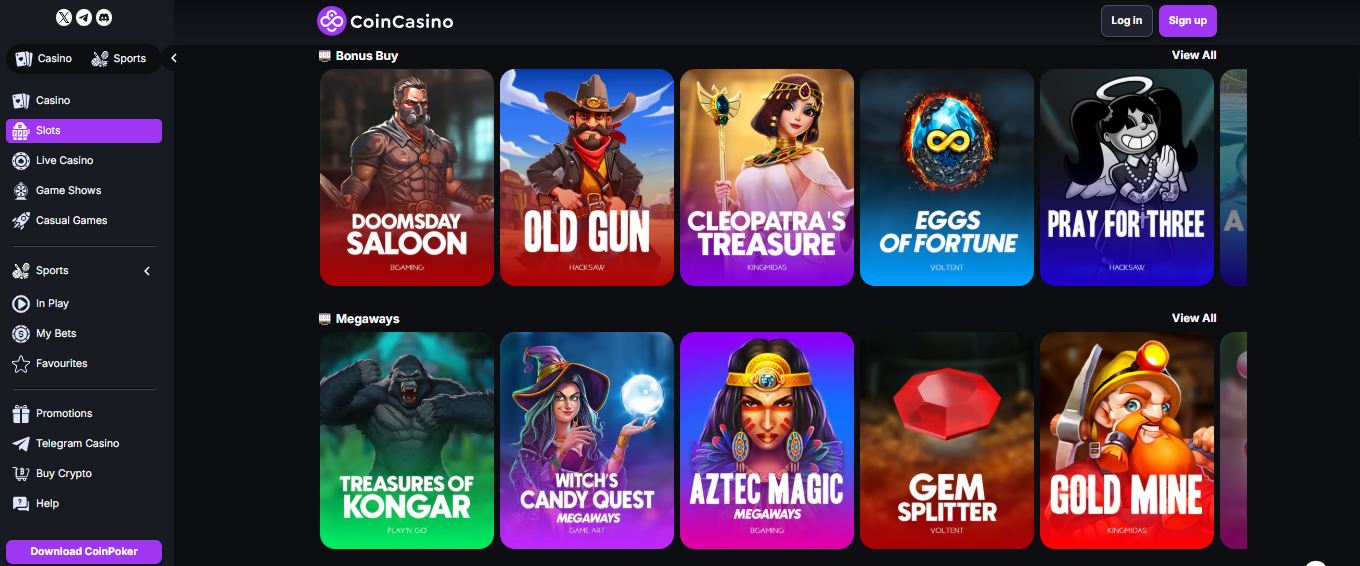Viewport: 1360px width, 566px height.
Task: View All Bonus Buy games
Action: pos(1194,55)
